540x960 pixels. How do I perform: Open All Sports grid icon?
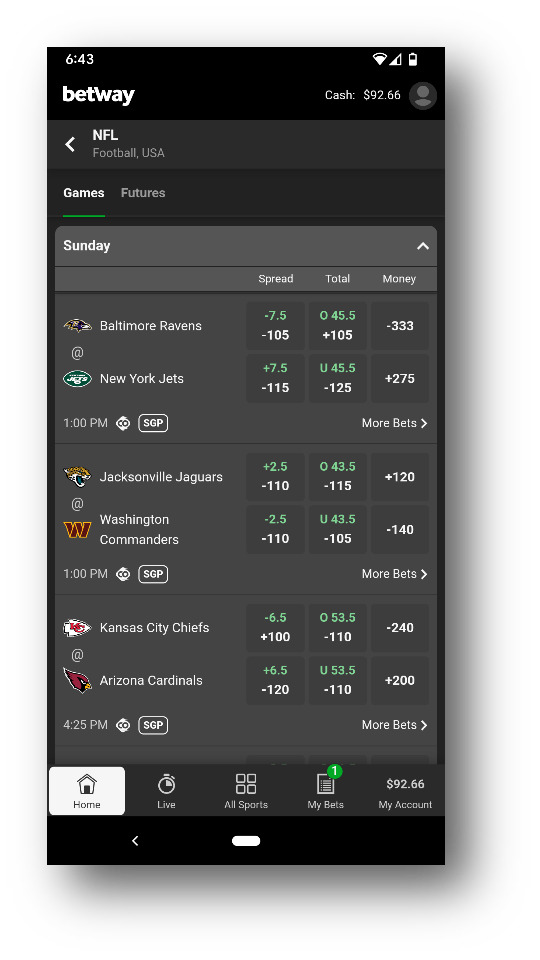(246, 784)
